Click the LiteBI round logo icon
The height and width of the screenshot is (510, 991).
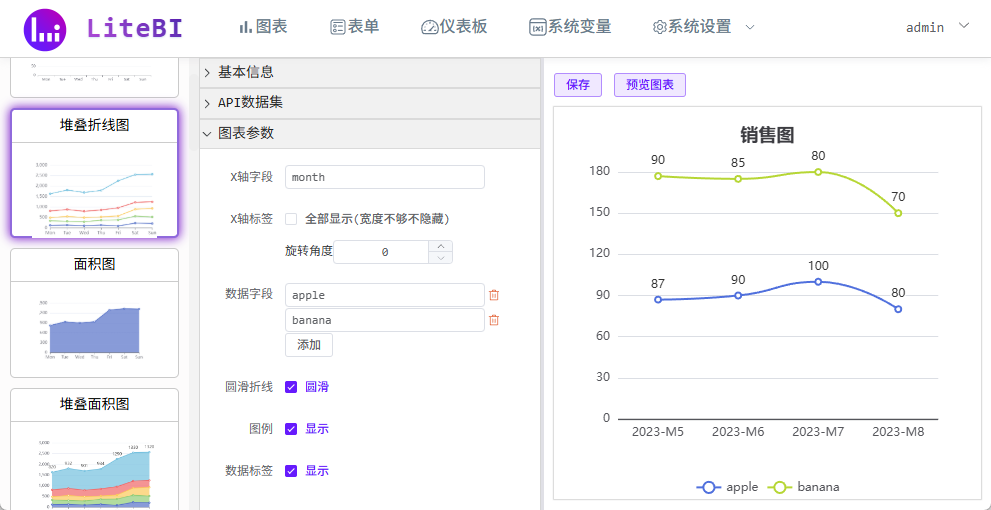click(45, 29)
